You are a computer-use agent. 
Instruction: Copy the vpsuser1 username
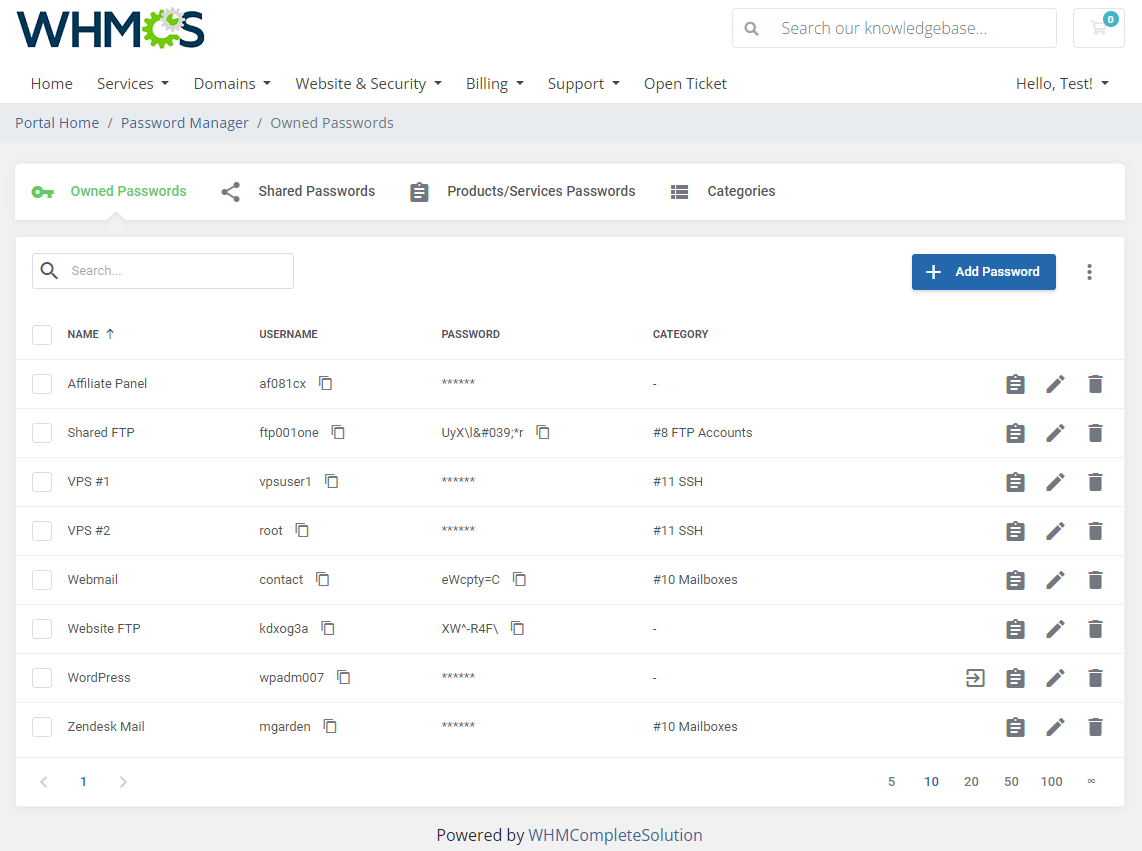tap(331, 481)
